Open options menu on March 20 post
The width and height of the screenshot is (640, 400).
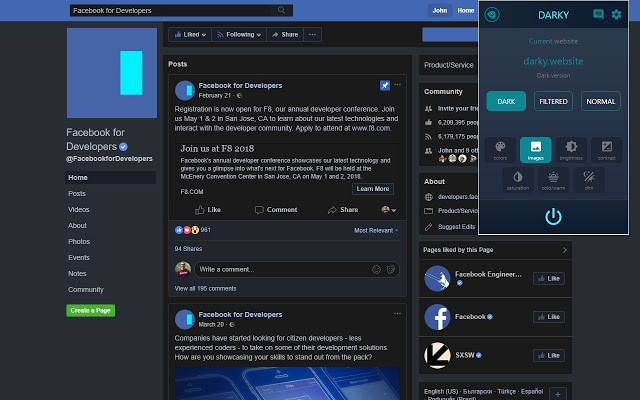[x=397, y=313]
